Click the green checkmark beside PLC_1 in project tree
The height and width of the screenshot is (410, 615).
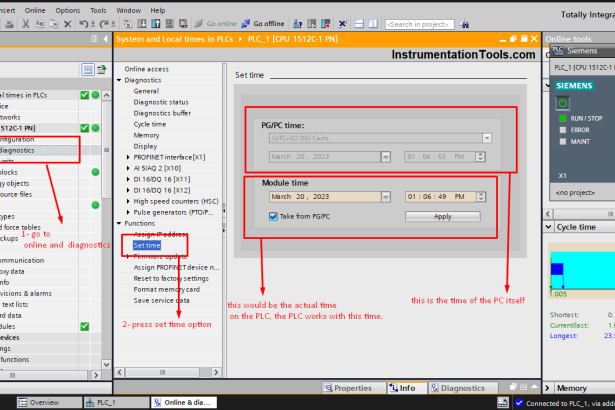pos(85,128)
